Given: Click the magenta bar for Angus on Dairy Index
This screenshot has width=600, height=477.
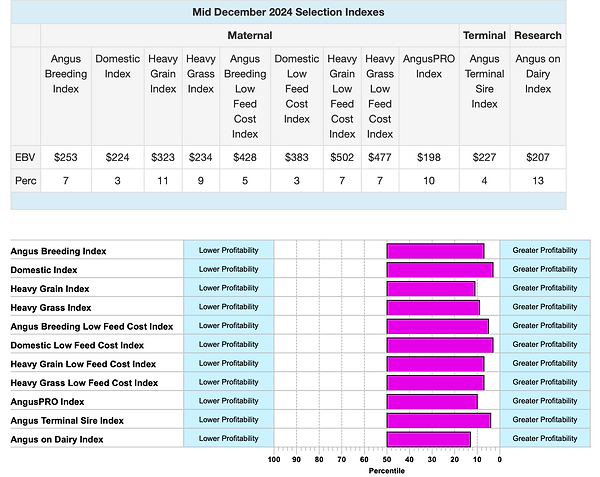Looking at the screenshot, I should pos(429,439).
